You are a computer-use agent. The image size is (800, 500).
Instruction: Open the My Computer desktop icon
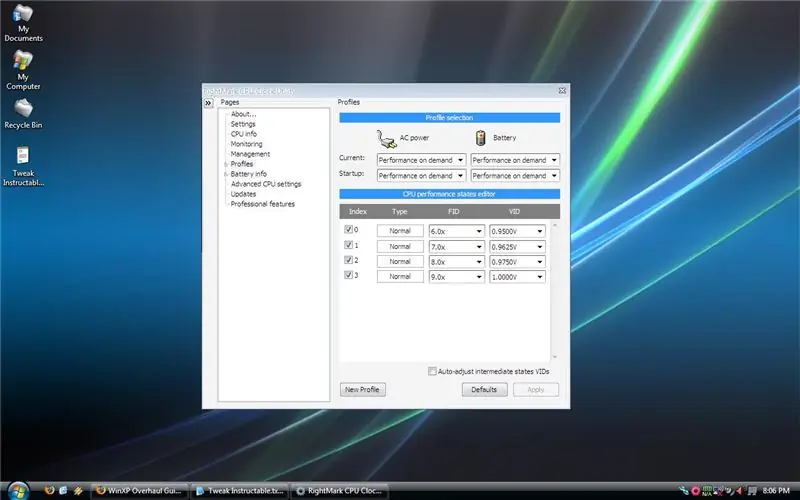click(23, 70)
